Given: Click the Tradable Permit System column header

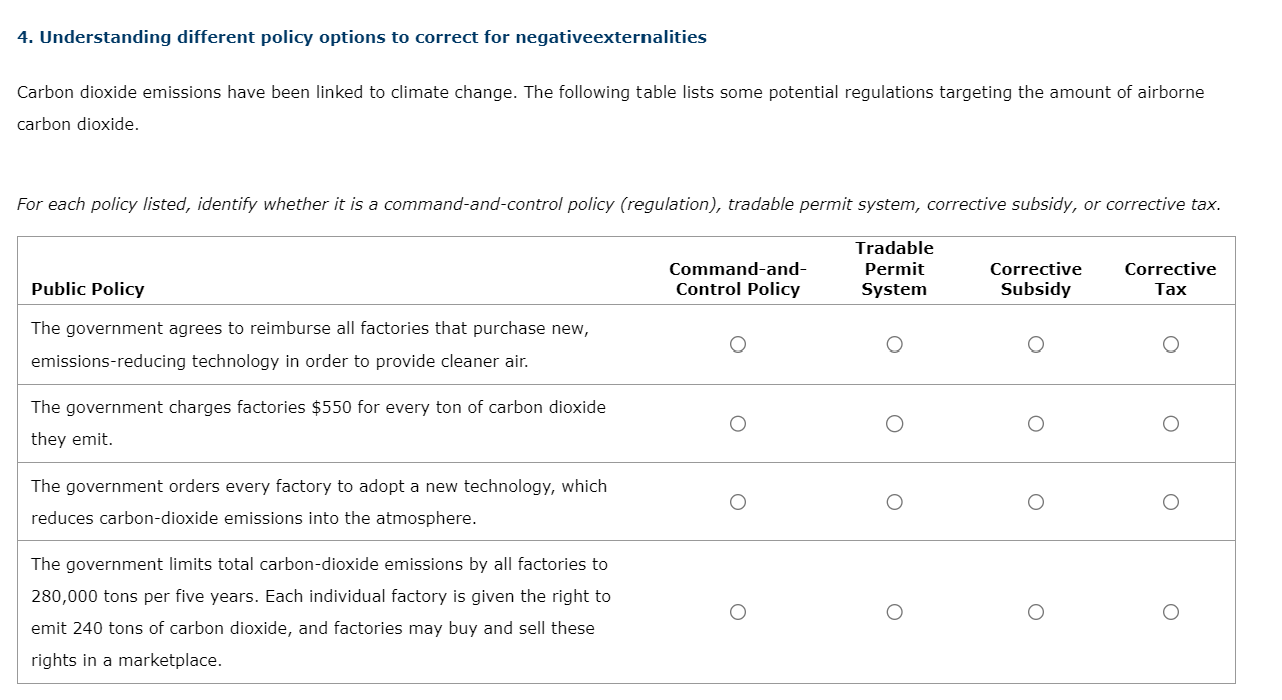Looking at the screenshot, I should pyautogui.click(x=895, y=269).
